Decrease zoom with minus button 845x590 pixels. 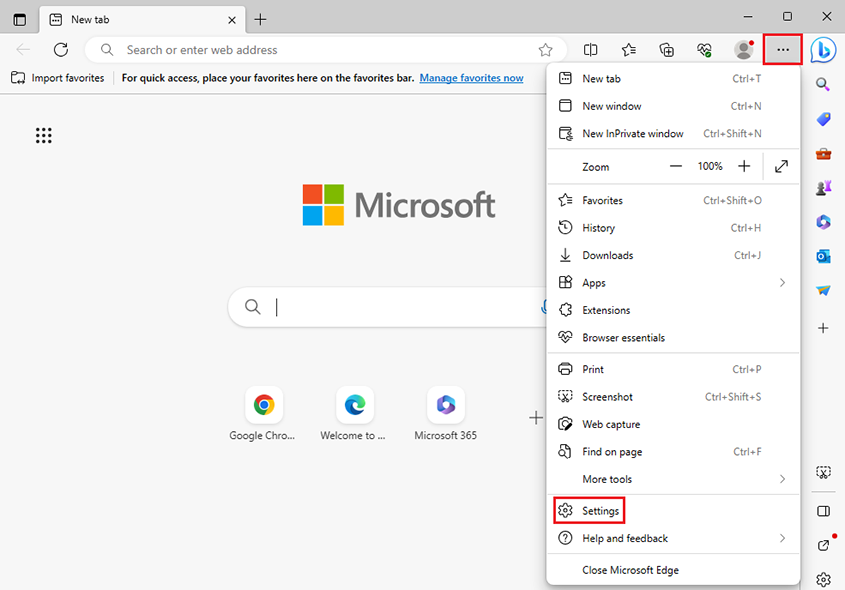point(676,166)
